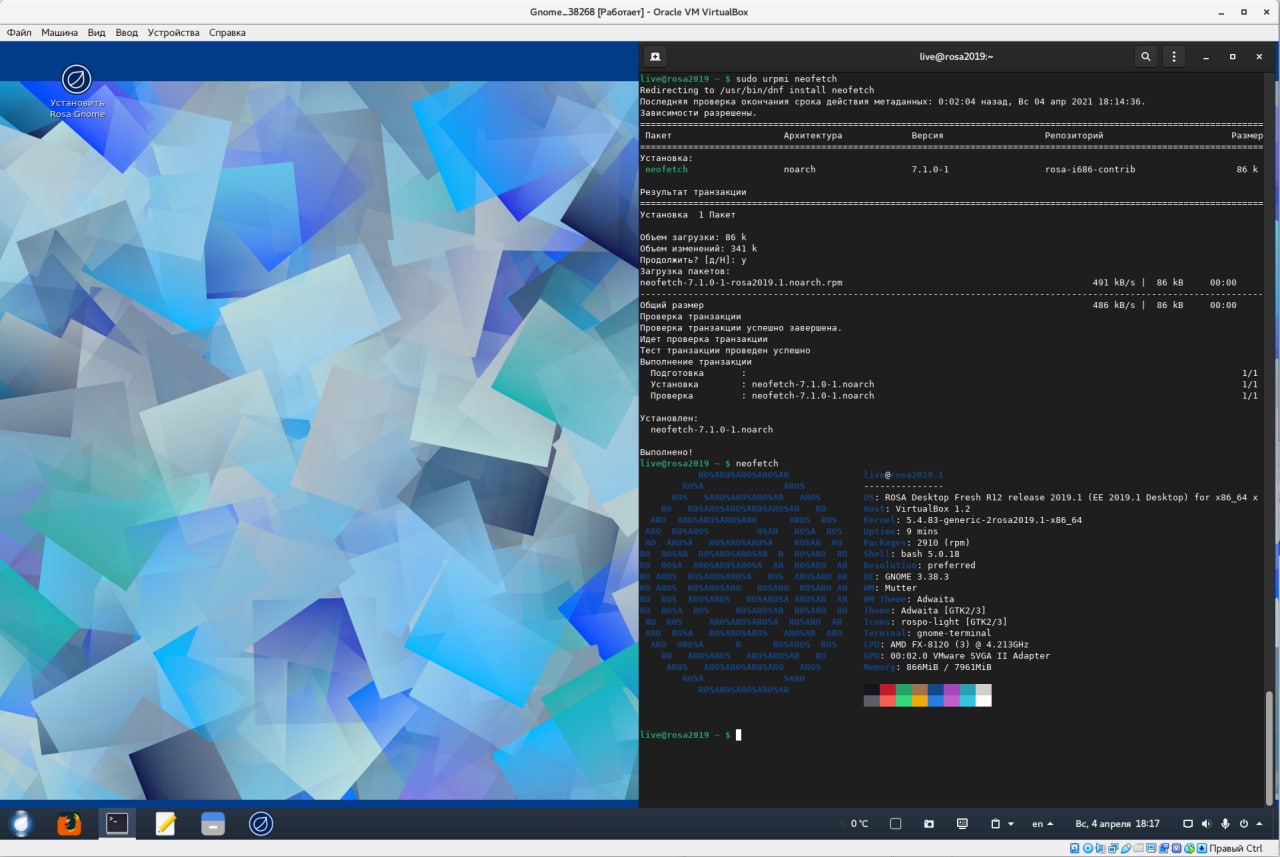Switch to the terminal panel icon
This screenshot has width=1280, height=857.
click(x=117, y=823)
